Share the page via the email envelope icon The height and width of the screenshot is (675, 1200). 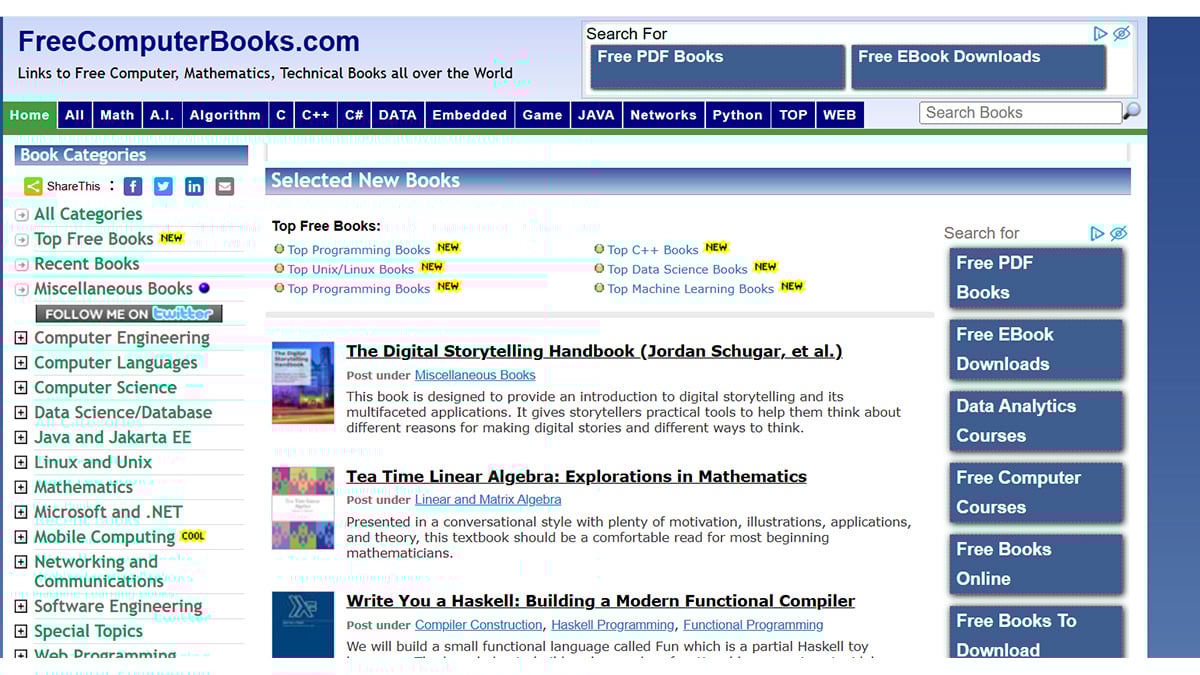tap(224, 186)
